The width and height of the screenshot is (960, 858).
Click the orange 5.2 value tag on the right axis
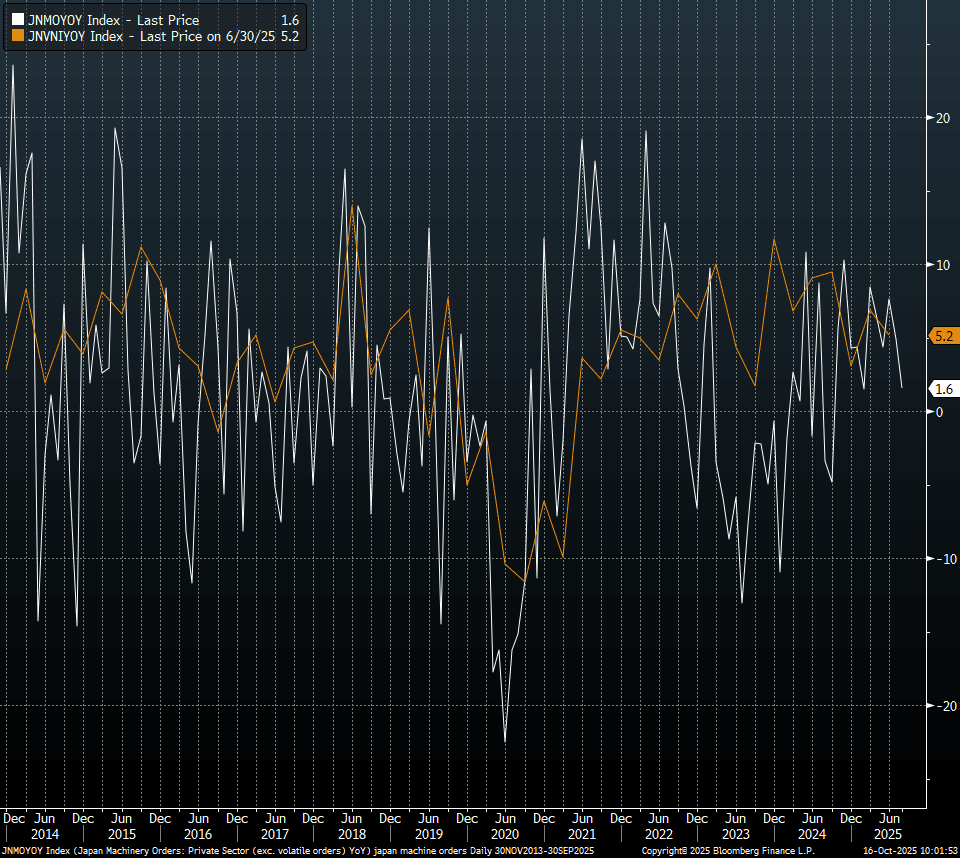944,336
